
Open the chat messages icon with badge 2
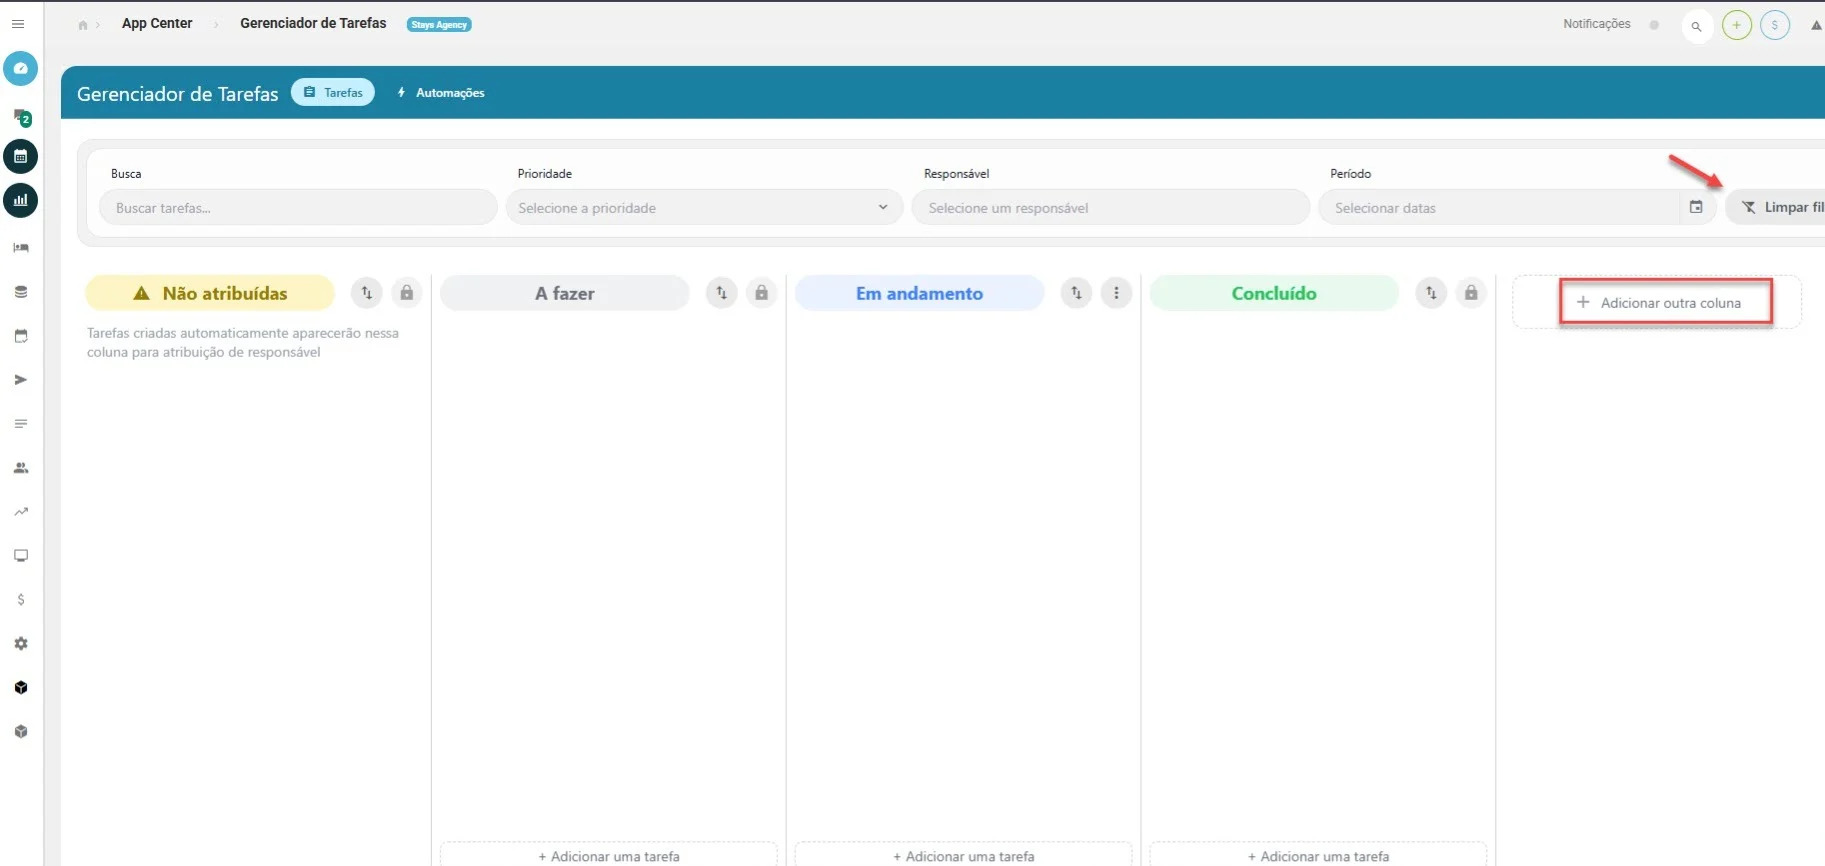click(21, 117)
